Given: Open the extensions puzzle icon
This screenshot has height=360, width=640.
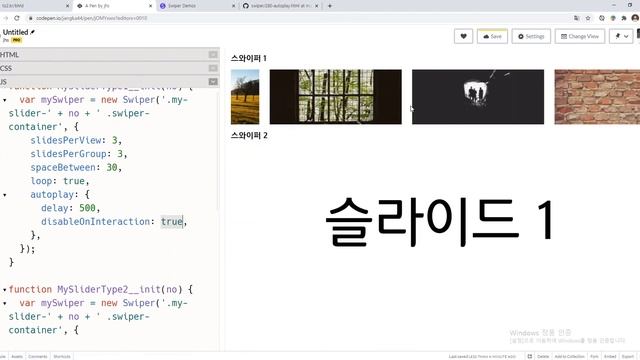Looking at the screenshot, I should [624, 18].
